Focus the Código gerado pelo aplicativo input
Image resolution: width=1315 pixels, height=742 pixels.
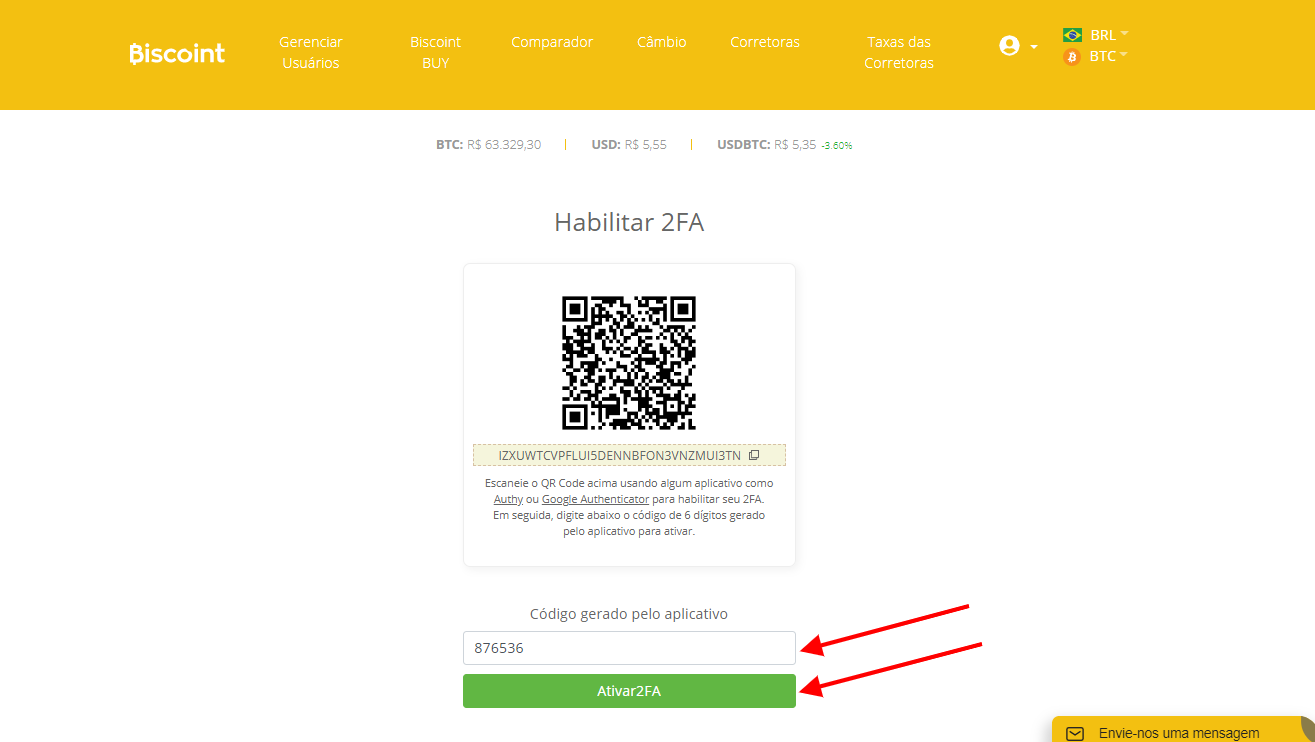click(629, 648)
